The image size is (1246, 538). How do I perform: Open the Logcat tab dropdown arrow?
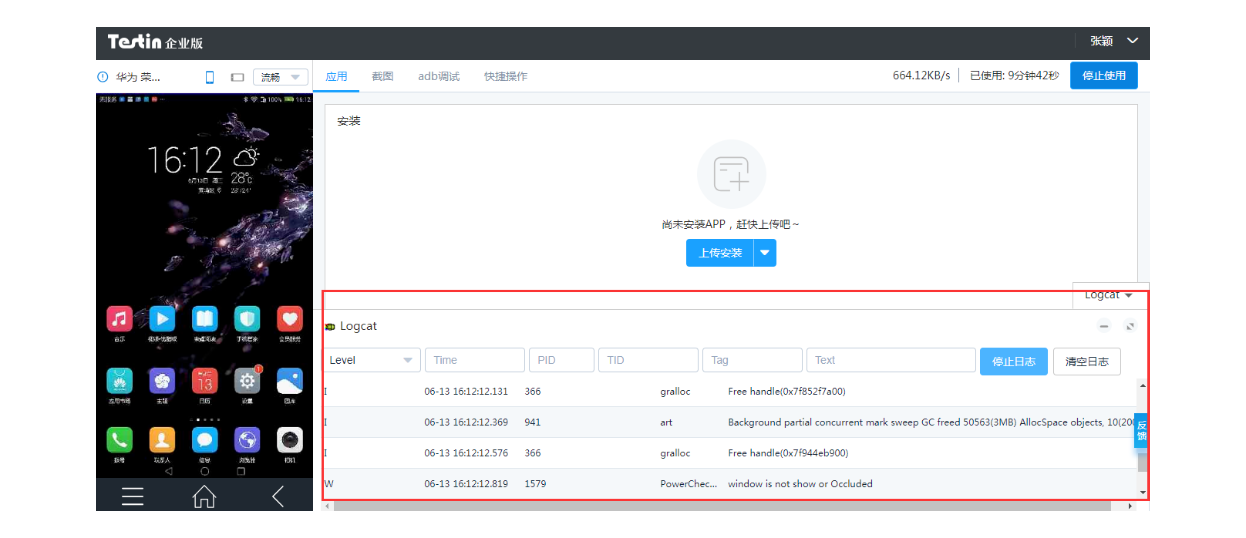1129,296
